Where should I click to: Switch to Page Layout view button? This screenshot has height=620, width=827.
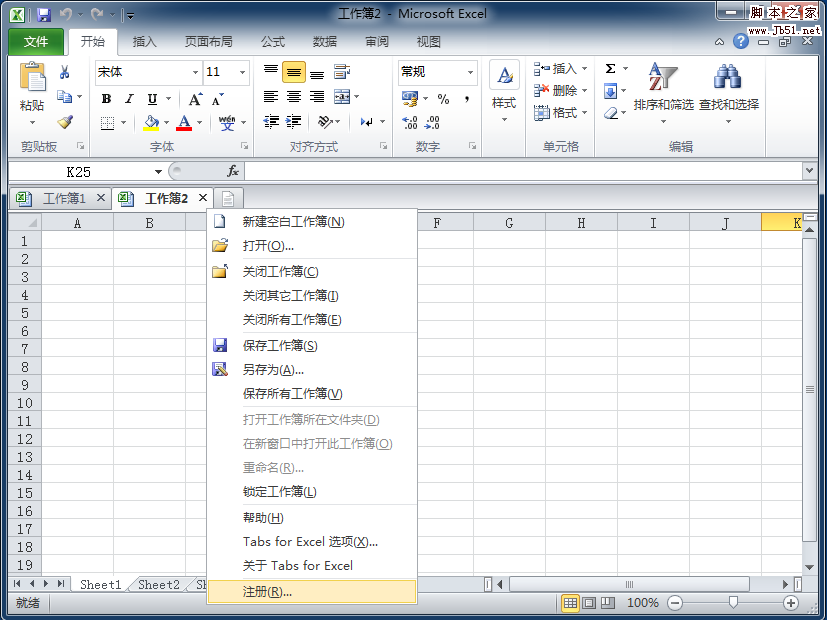pyautogui.click(x=590, y=603)
